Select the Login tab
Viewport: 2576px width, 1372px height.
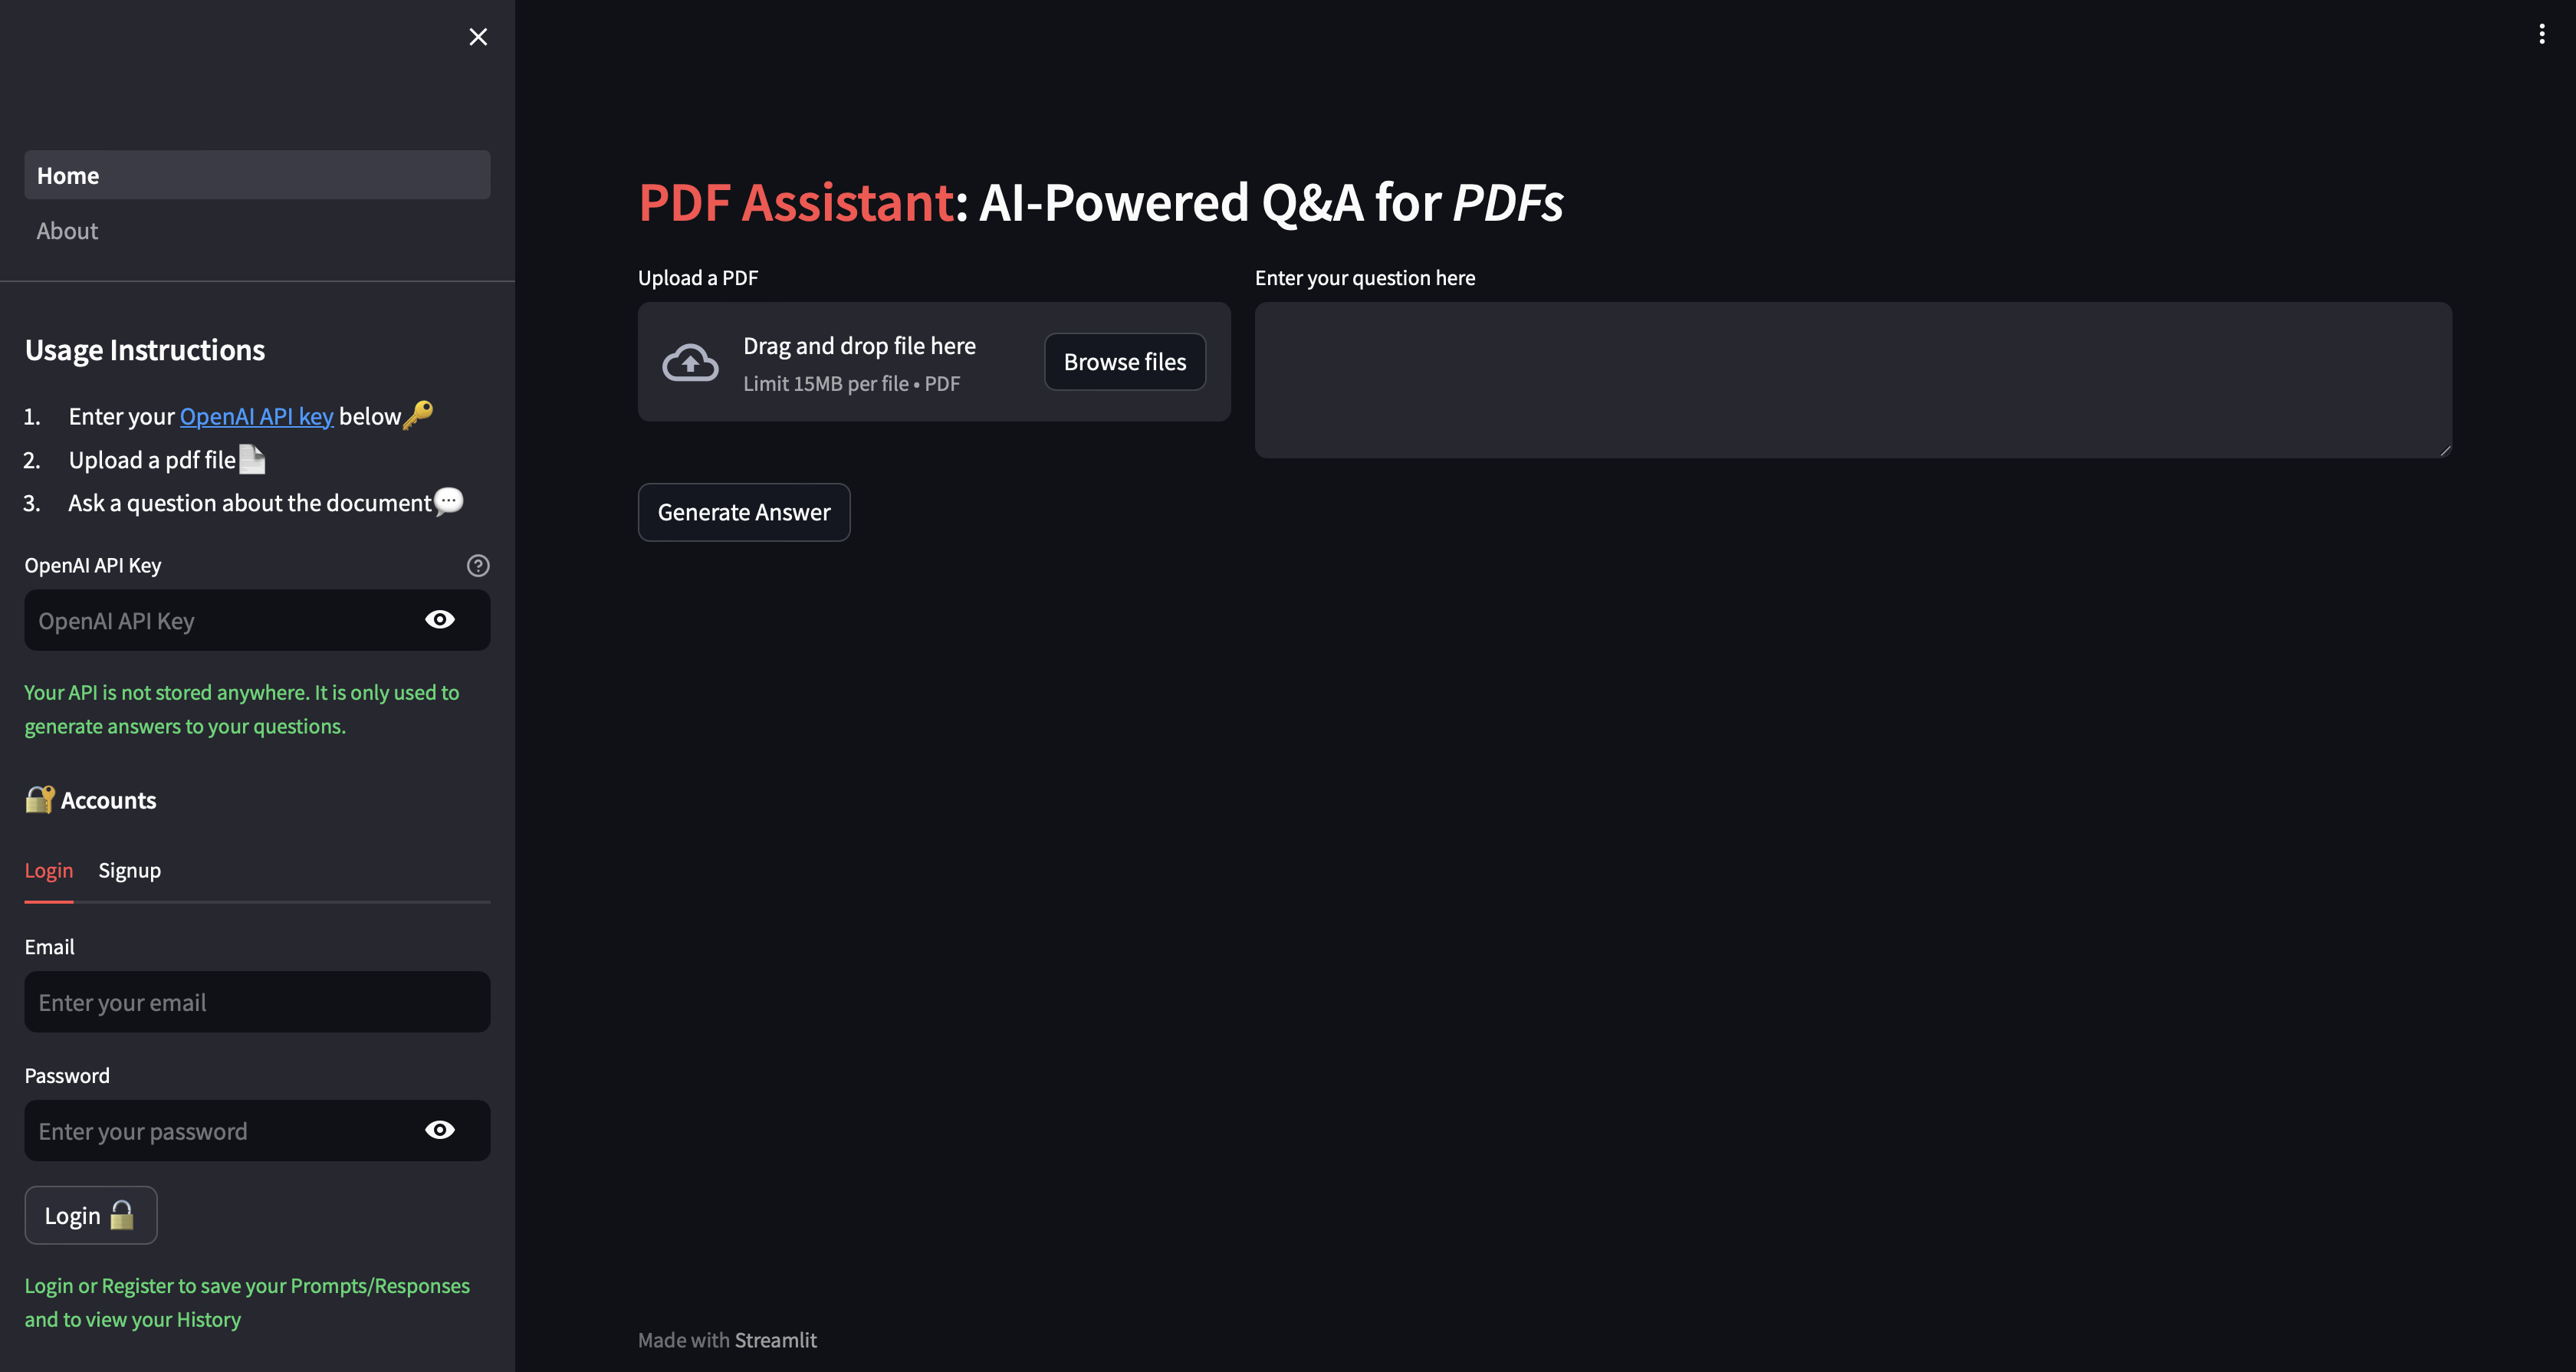48,870
